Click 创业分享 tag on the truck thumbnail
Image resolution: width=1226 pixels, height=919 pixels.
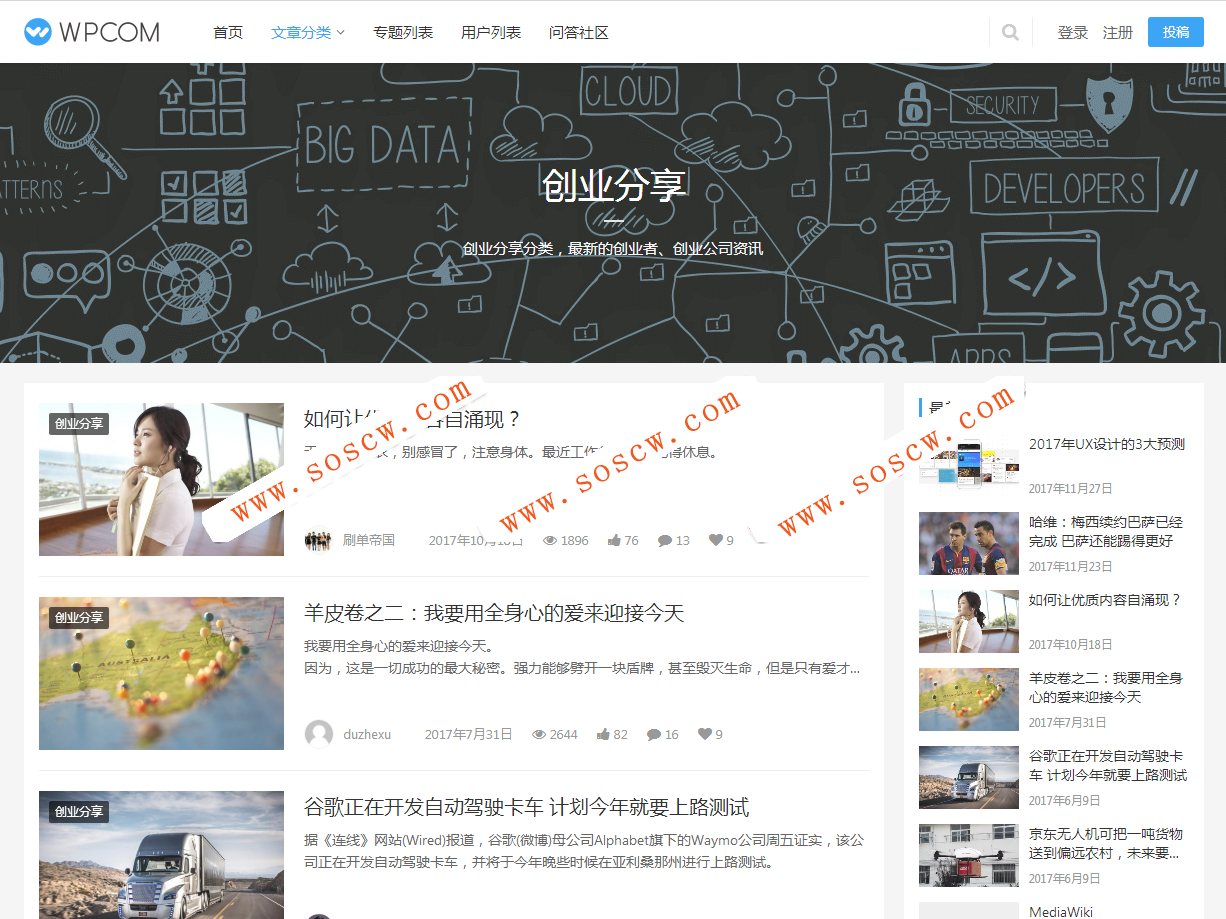tap(79, 812)
